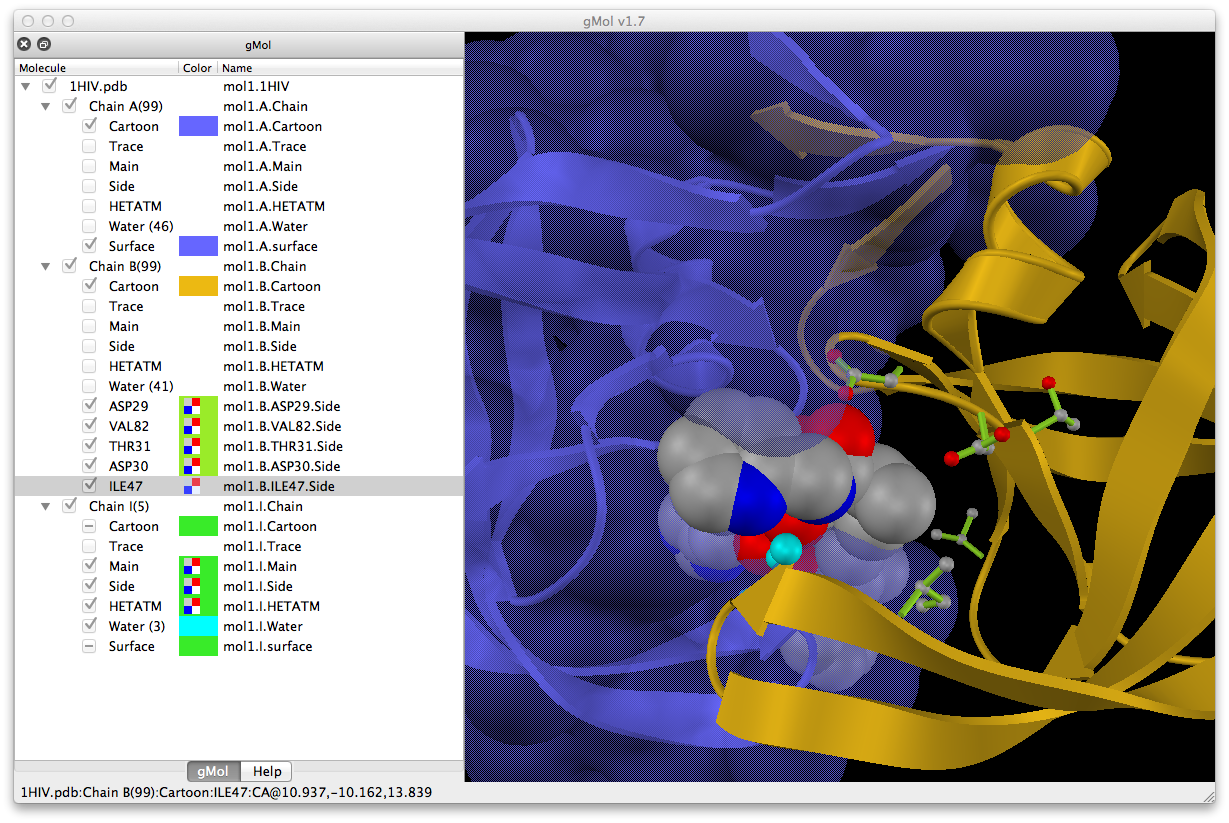Toggle Chain I Water (3) checkbox
This screenshot has height=823, width=1229.
click(x=90, y=626)
